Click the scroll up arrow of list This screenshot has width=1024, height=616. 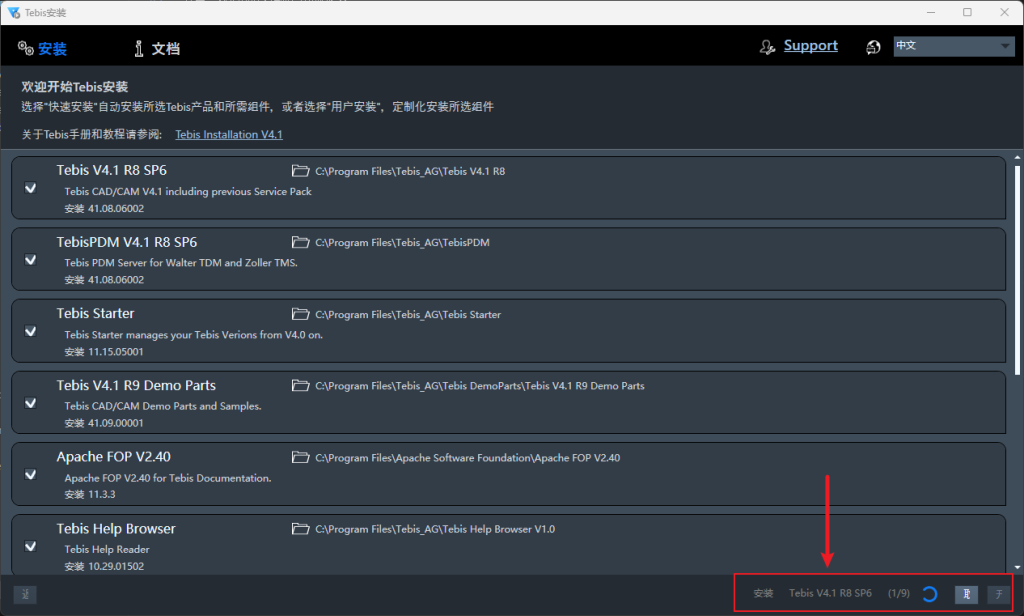pos(1017,157)
